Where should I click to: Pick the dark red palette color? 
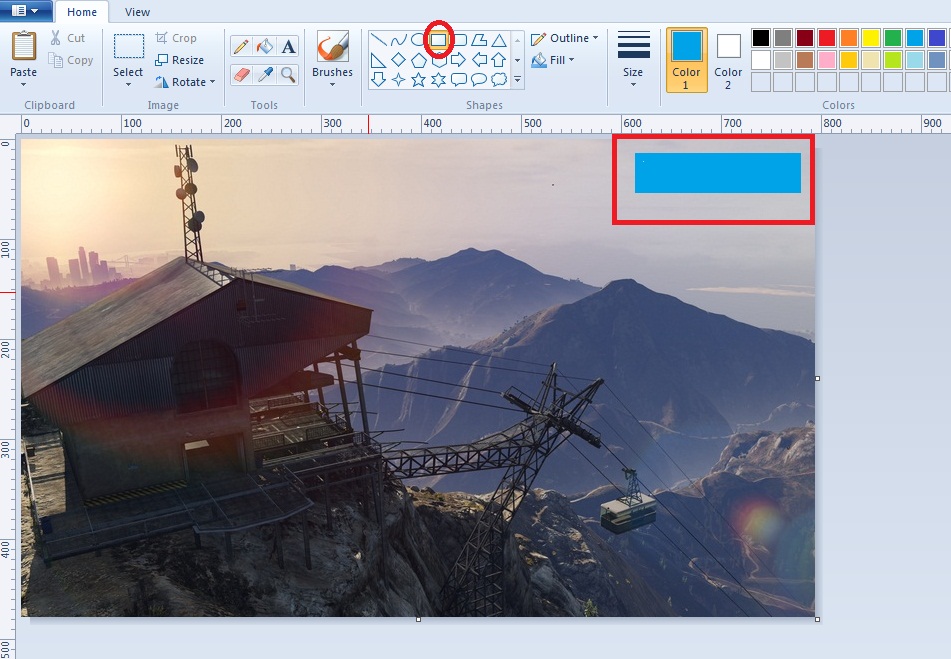click(x=805, y=38)
